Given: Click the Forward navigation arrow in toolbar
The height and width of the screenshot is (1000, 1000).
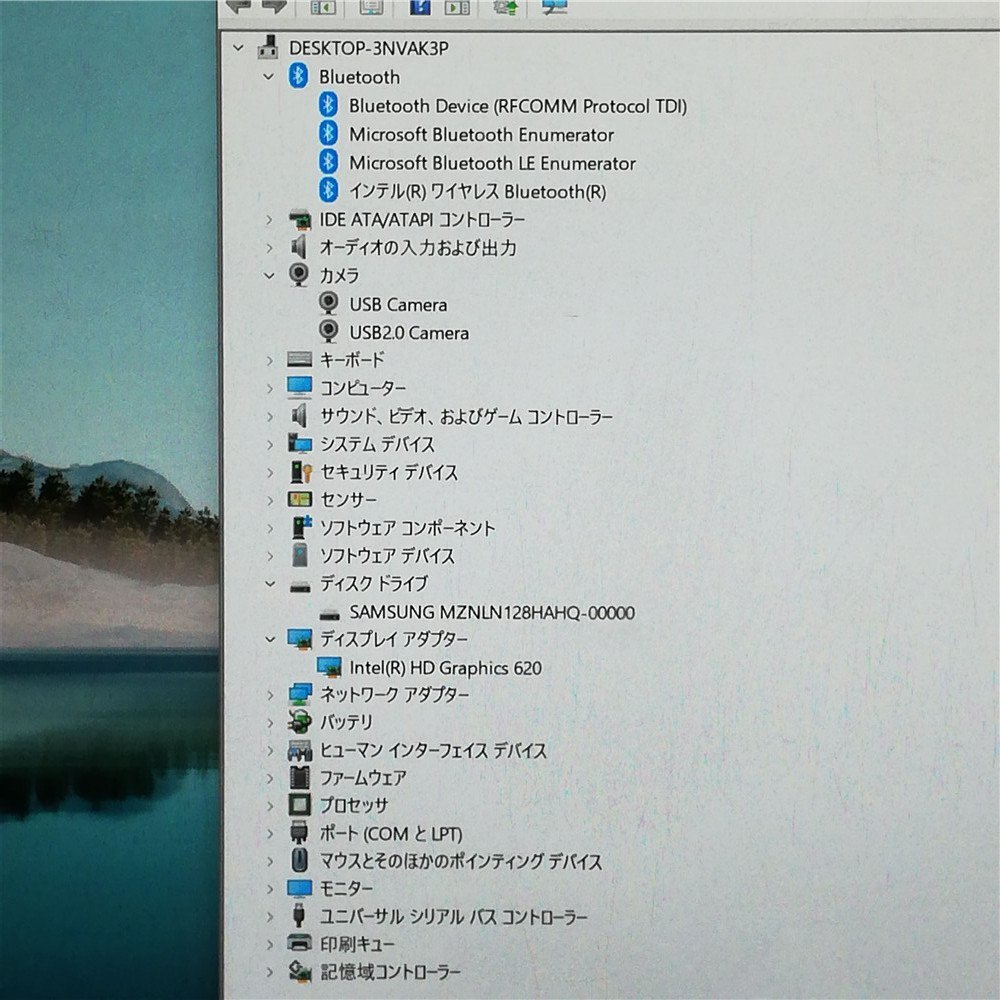Looking at the screenshot, I should 272,8.
